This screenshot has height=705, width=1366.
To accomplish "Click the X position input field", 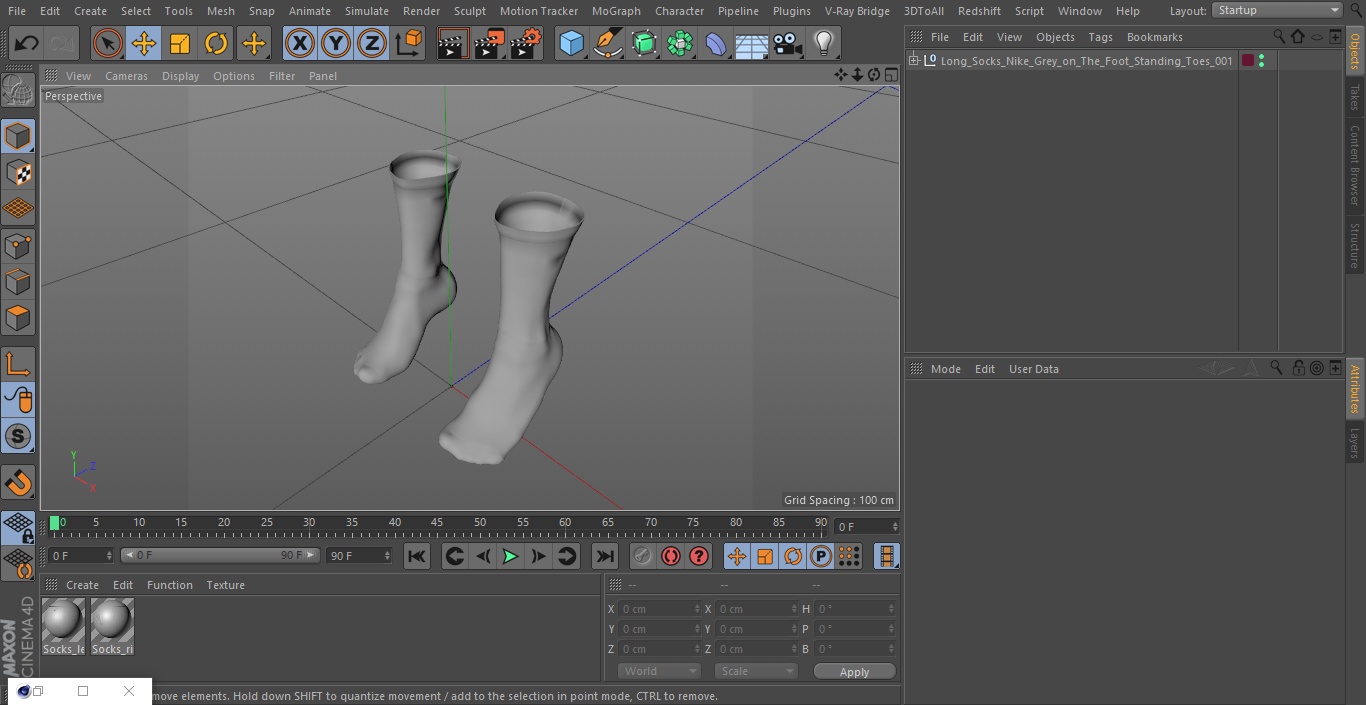I will point(658,609).
